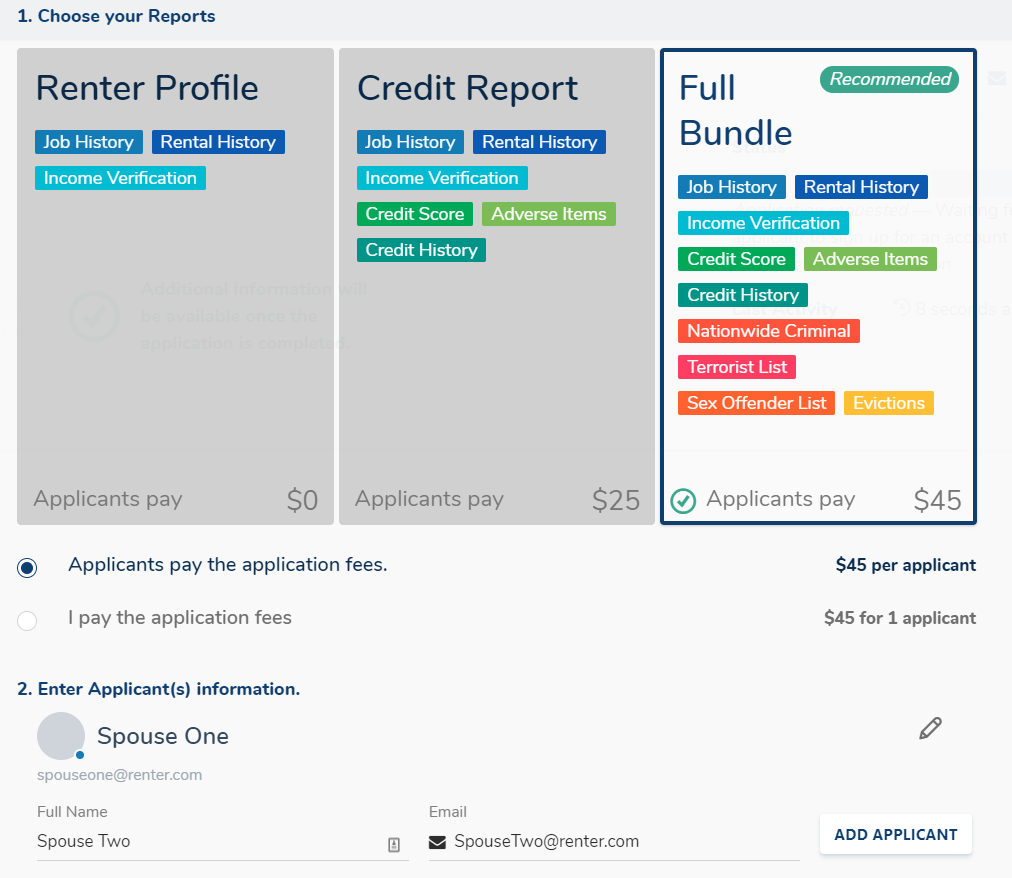Click the Adverse Items tag in Credit Report
The image size is (1012, 878).
coord(548,214)
